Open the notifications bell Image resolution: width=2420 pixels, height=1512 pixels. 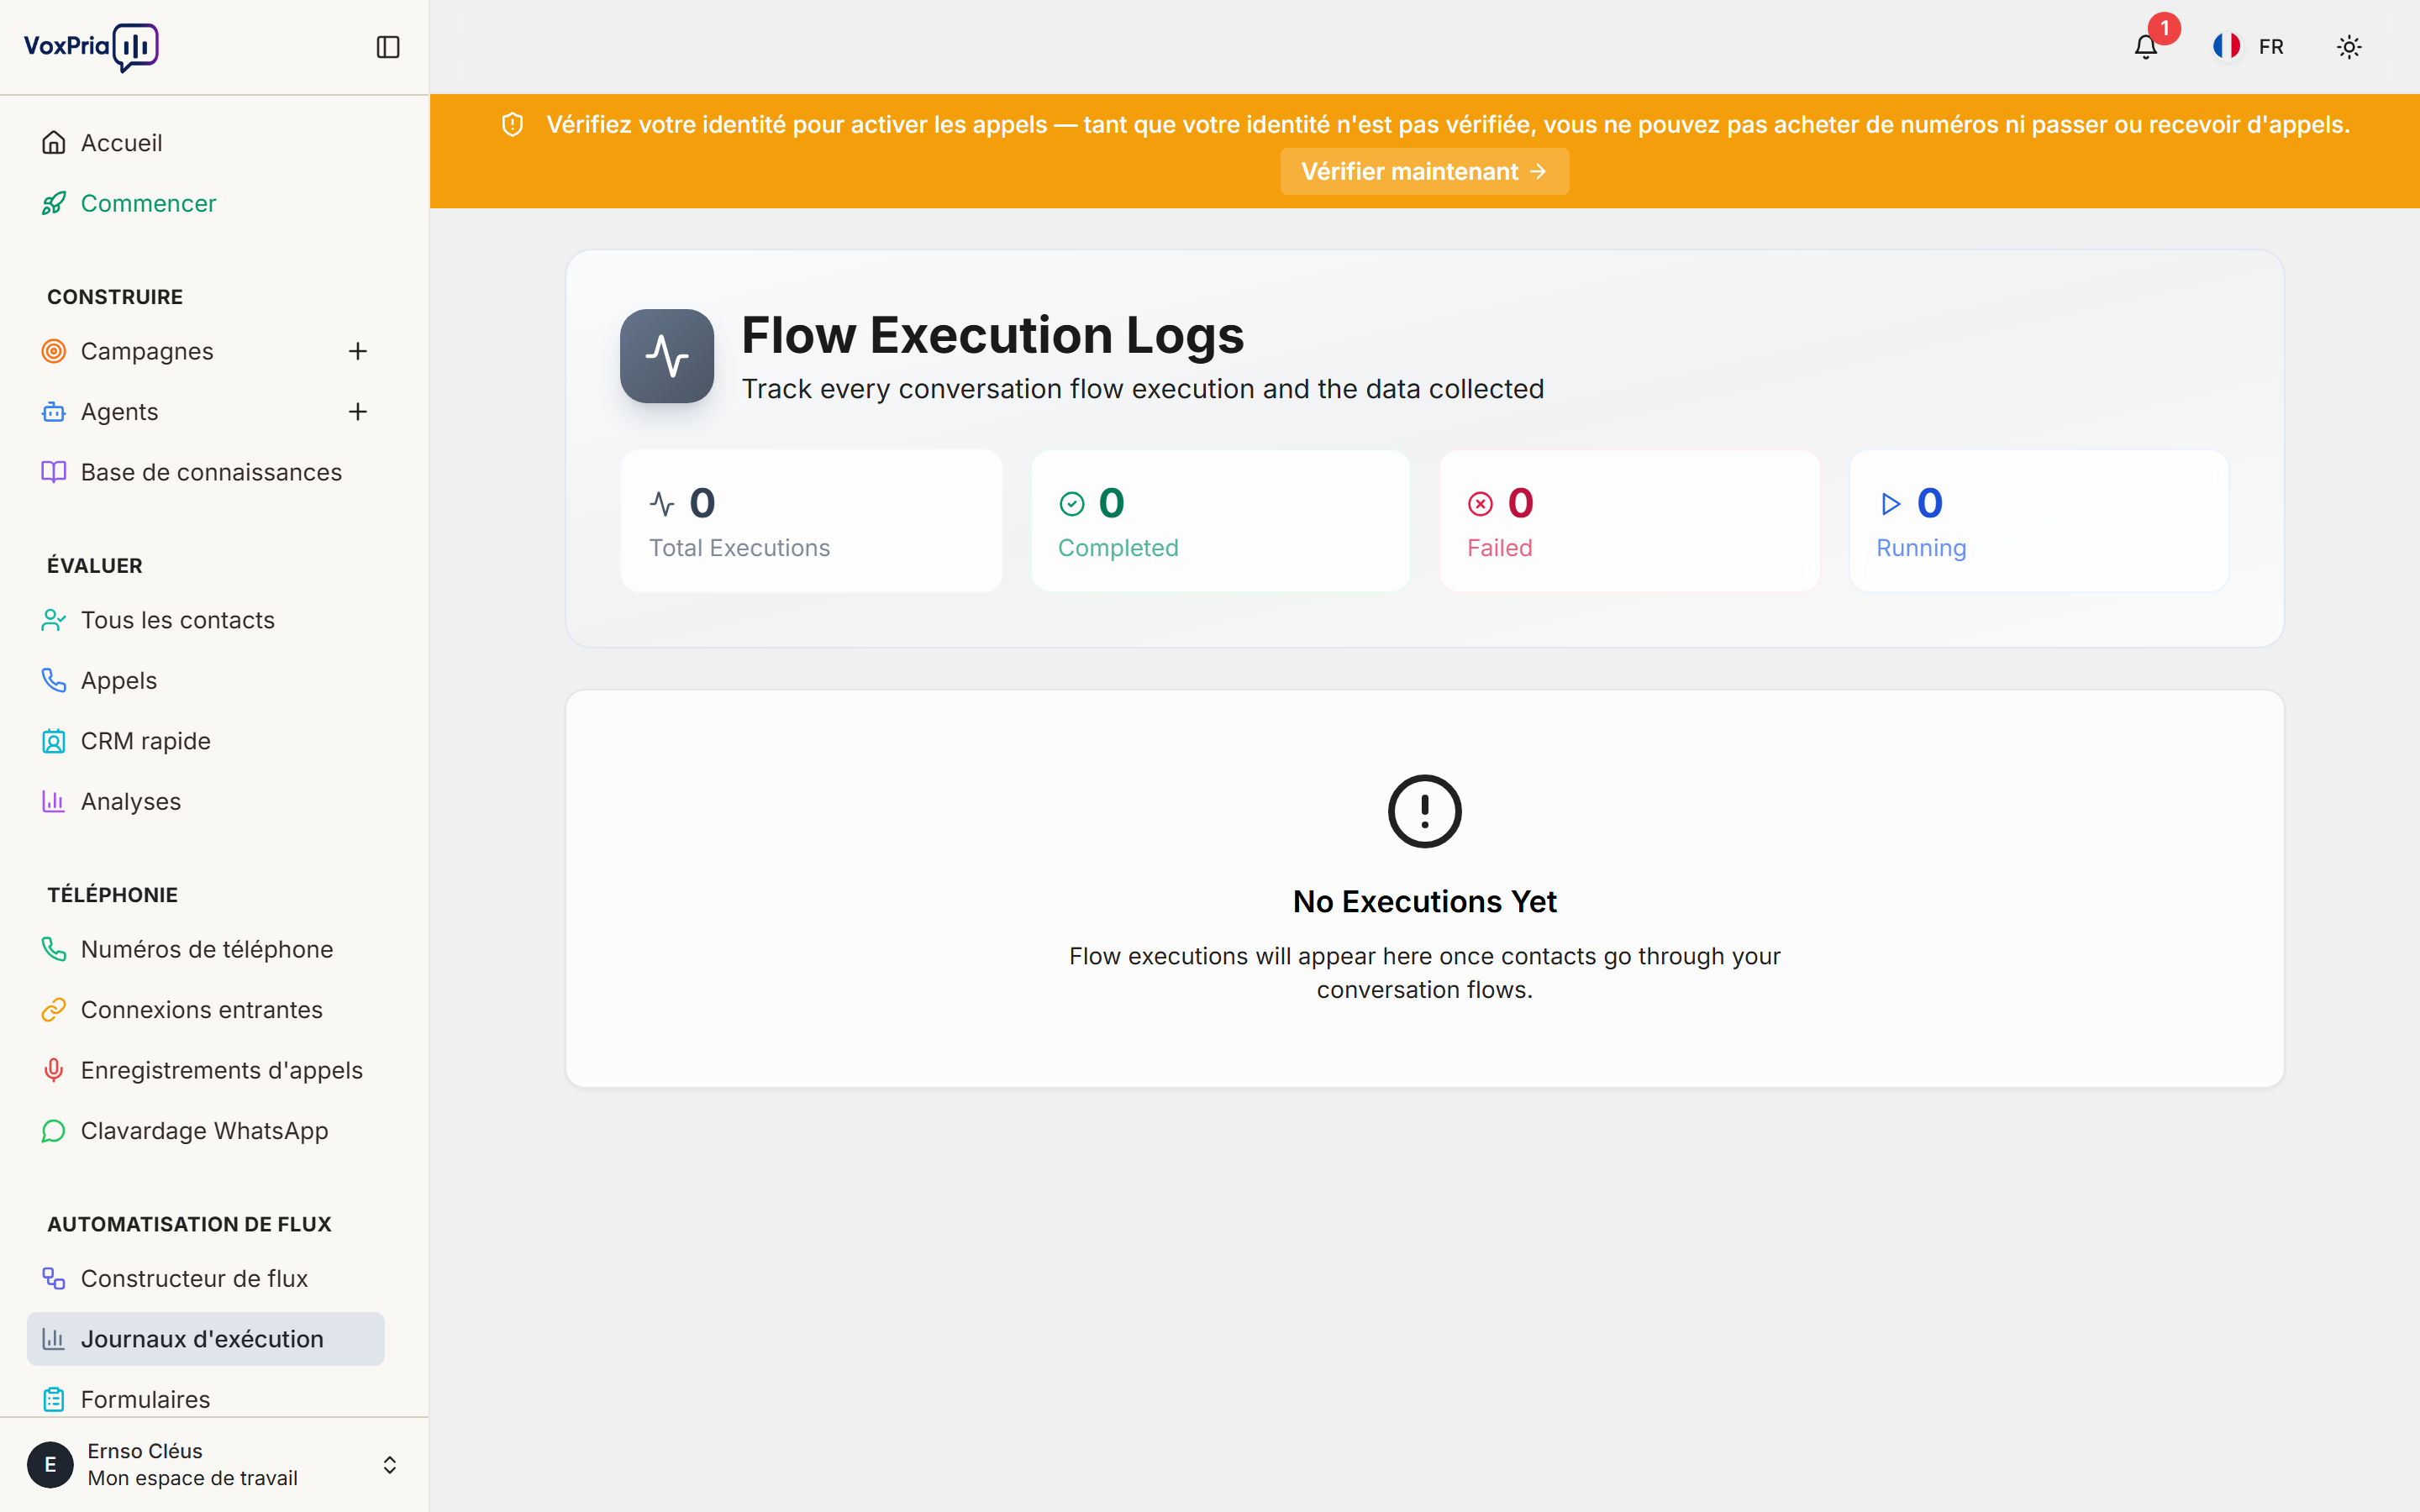(x=2145, y=47)
